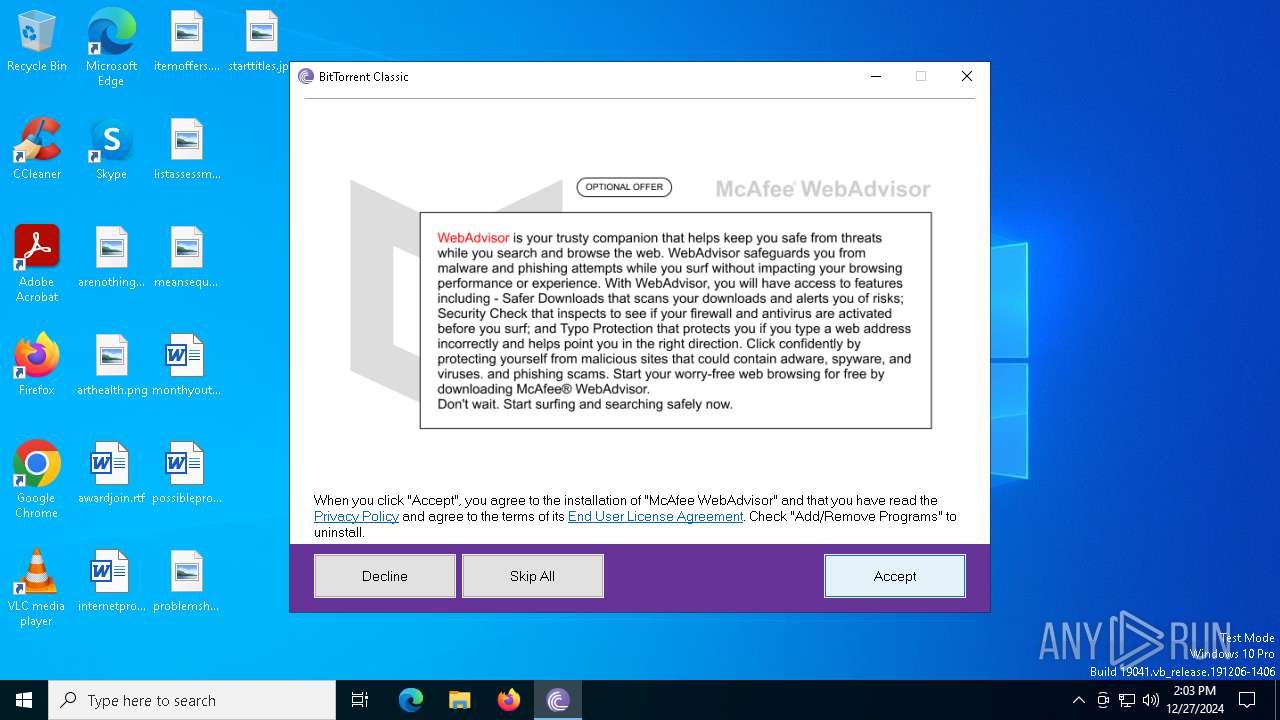Click the Skip All button
Screen dimensions: 1280x720
533,576
